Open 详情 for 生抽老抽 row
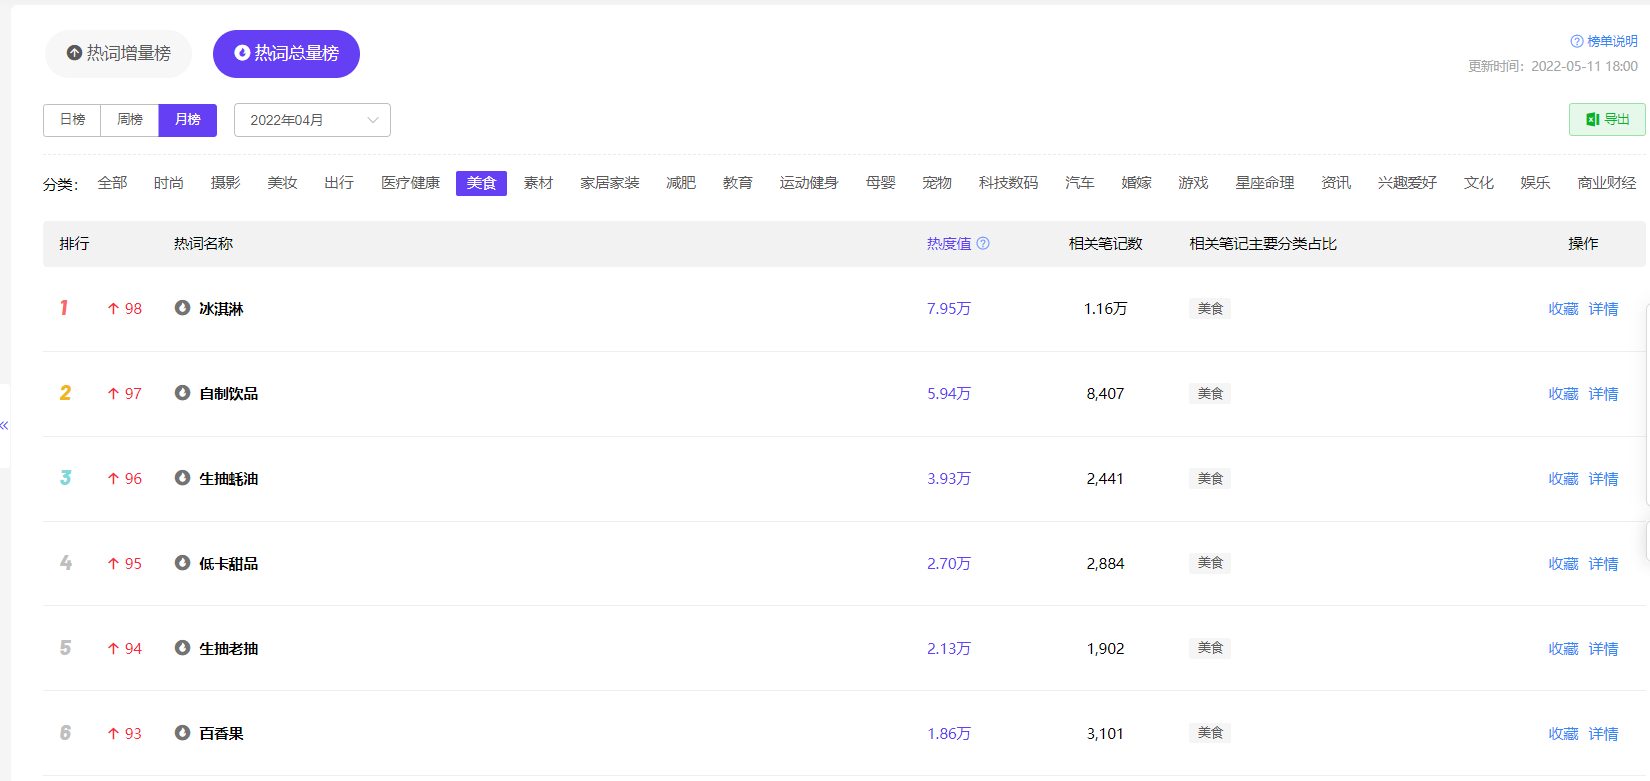Image resolution: width=1650 pixels, height=781 pixels. point(1603,649)
